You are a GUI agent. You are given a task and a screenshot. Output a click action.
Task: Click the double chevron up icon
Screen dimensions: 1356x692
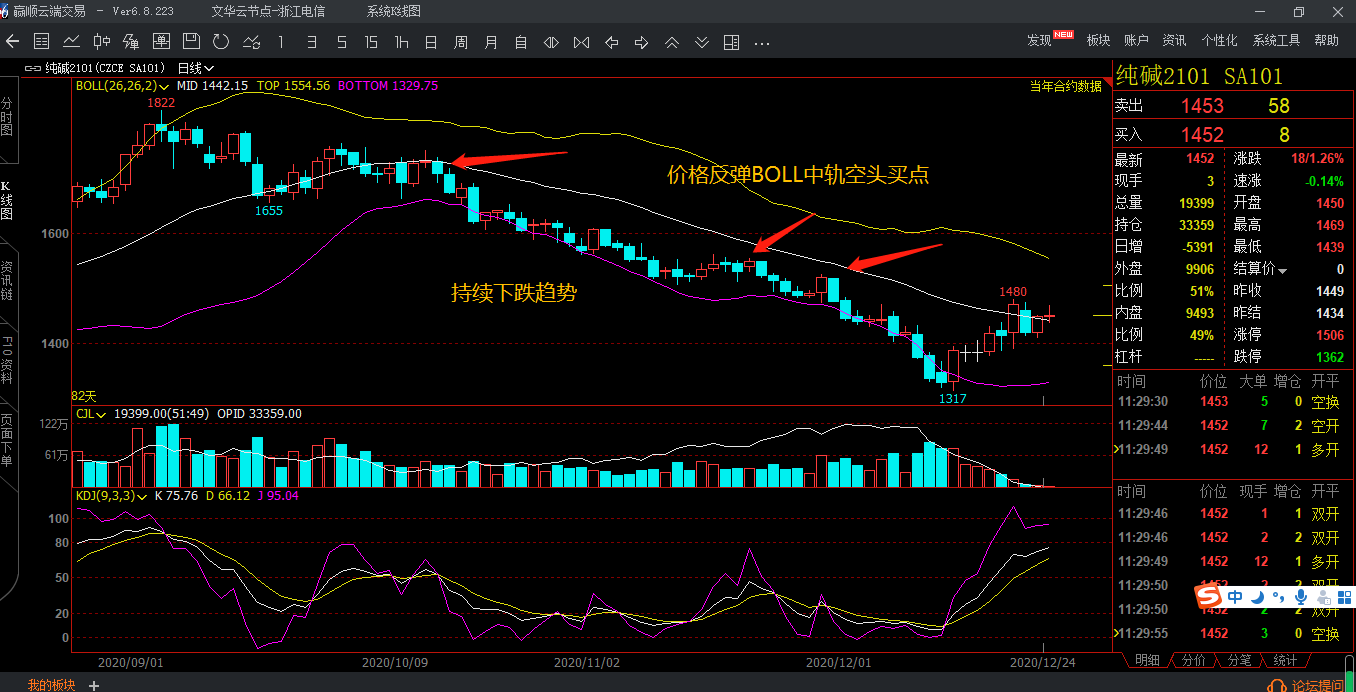click(x=672, y=42)
